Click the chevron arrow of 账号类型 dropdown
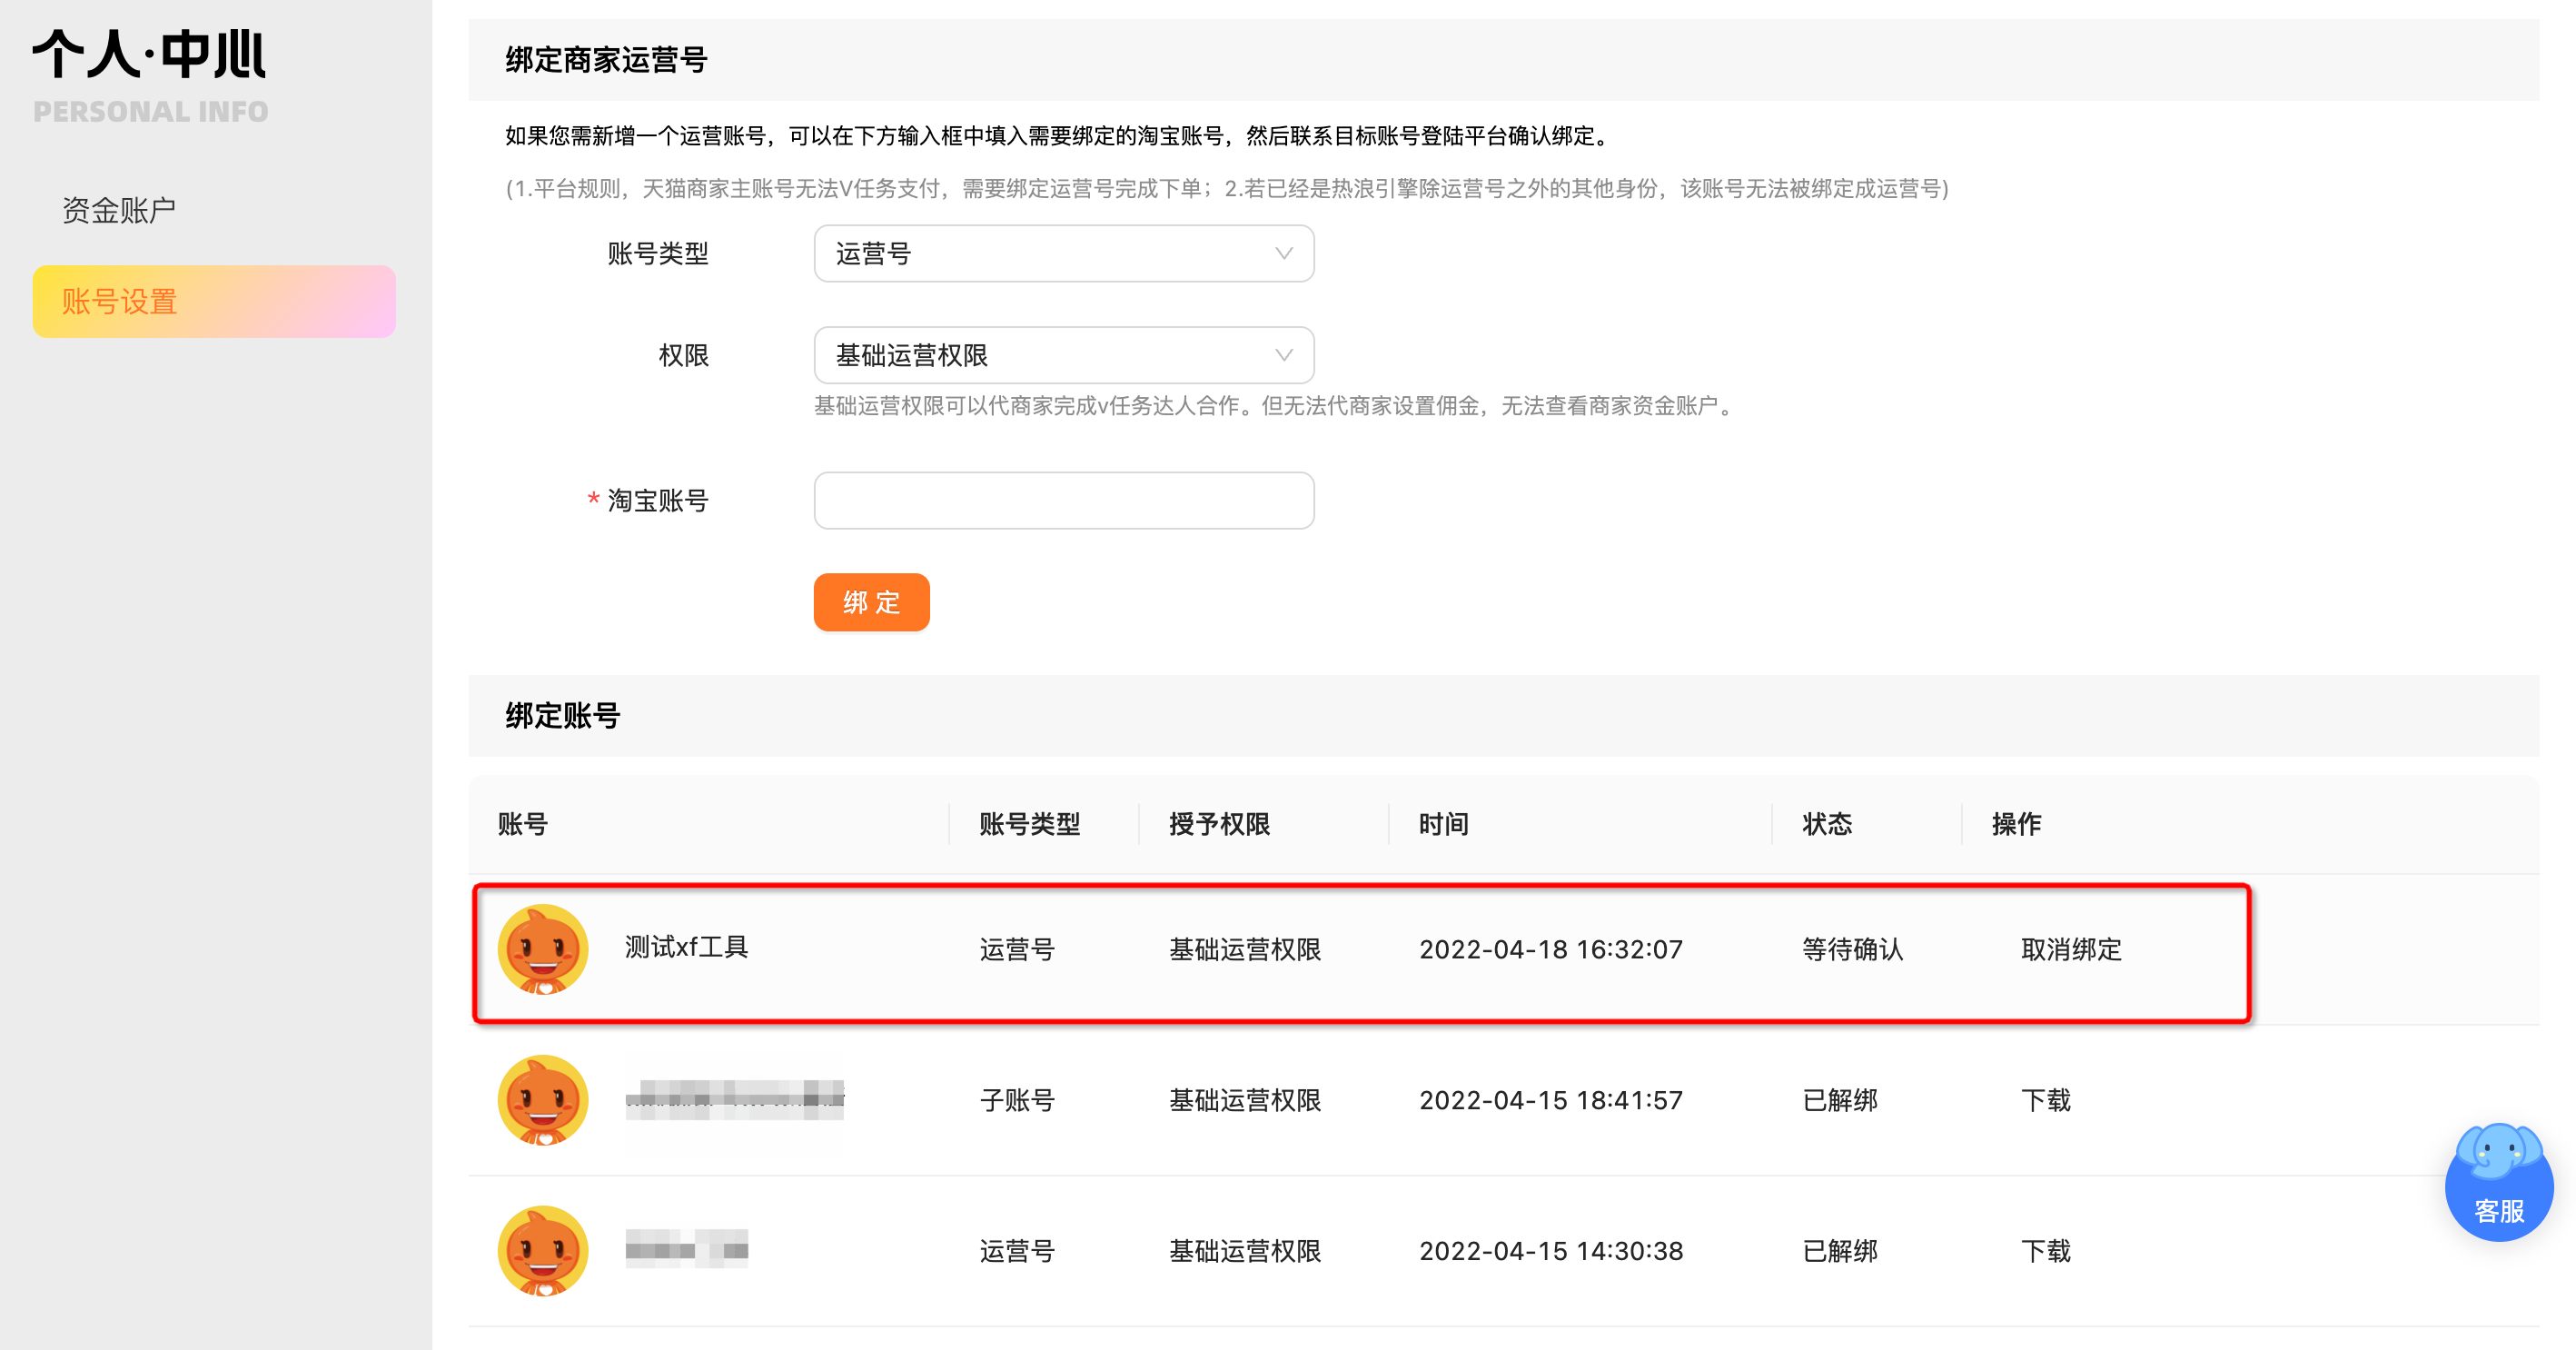Screen dimensions: 2576x1350 click(1284, 254)
